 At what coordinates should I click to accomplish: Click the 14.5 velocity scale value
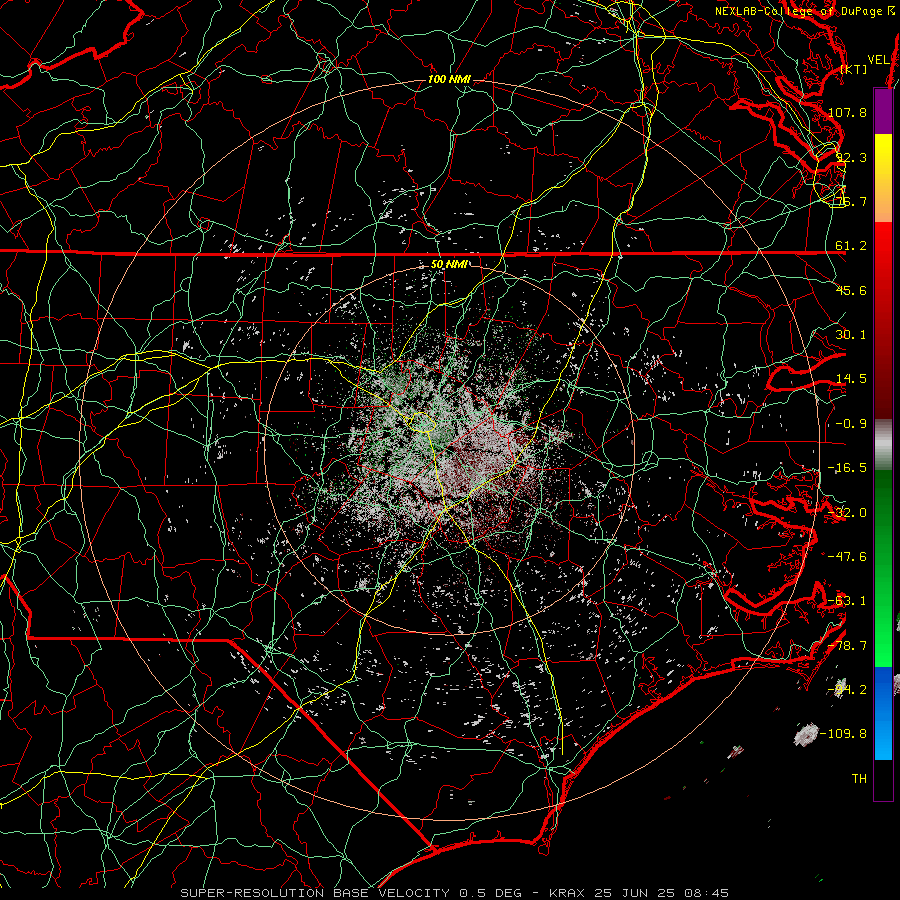(x=851, y=379)
